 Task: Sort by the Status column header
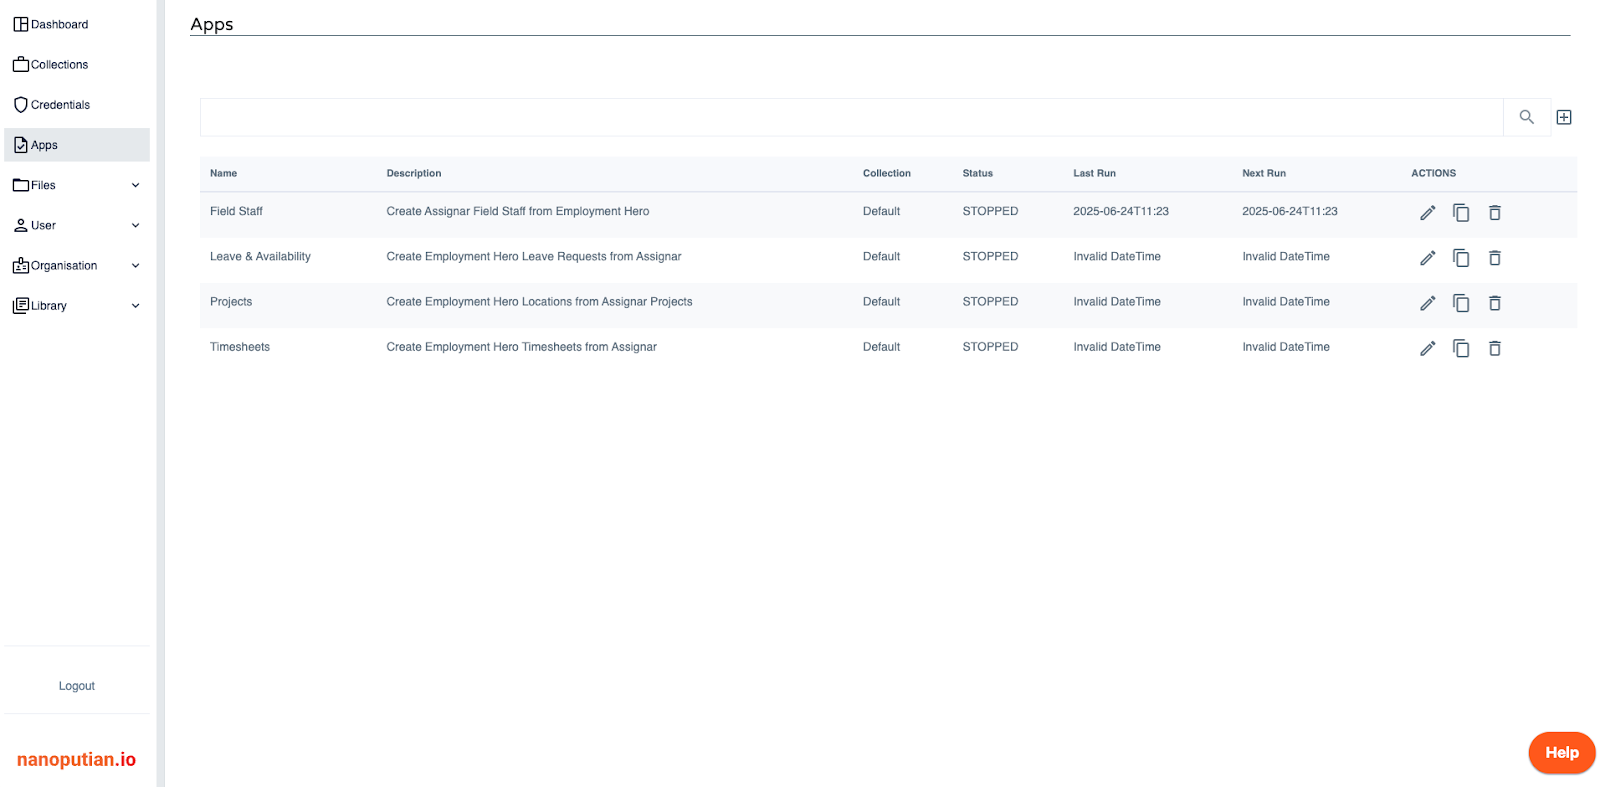tap(978, 173)
